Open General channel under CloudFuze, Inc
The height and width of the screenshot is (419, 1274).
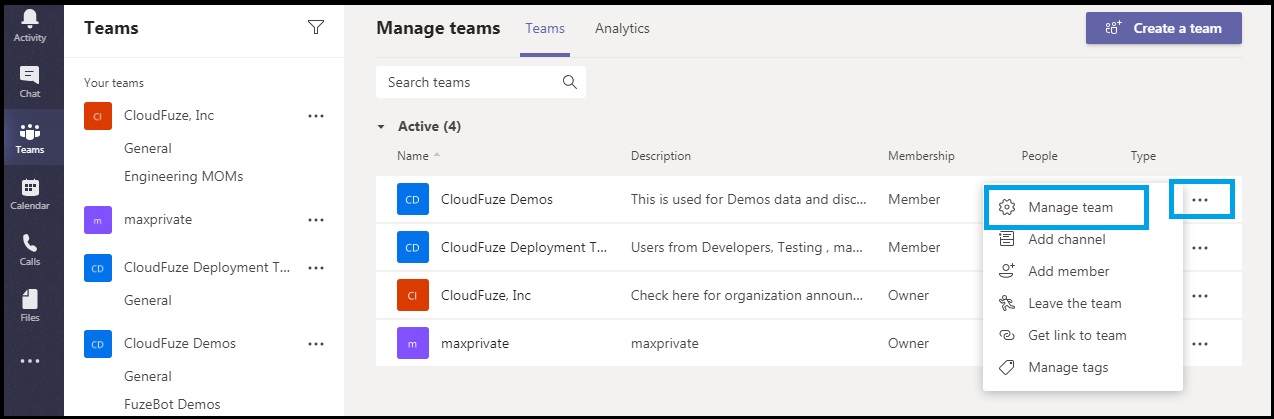[x=148, y=148]
